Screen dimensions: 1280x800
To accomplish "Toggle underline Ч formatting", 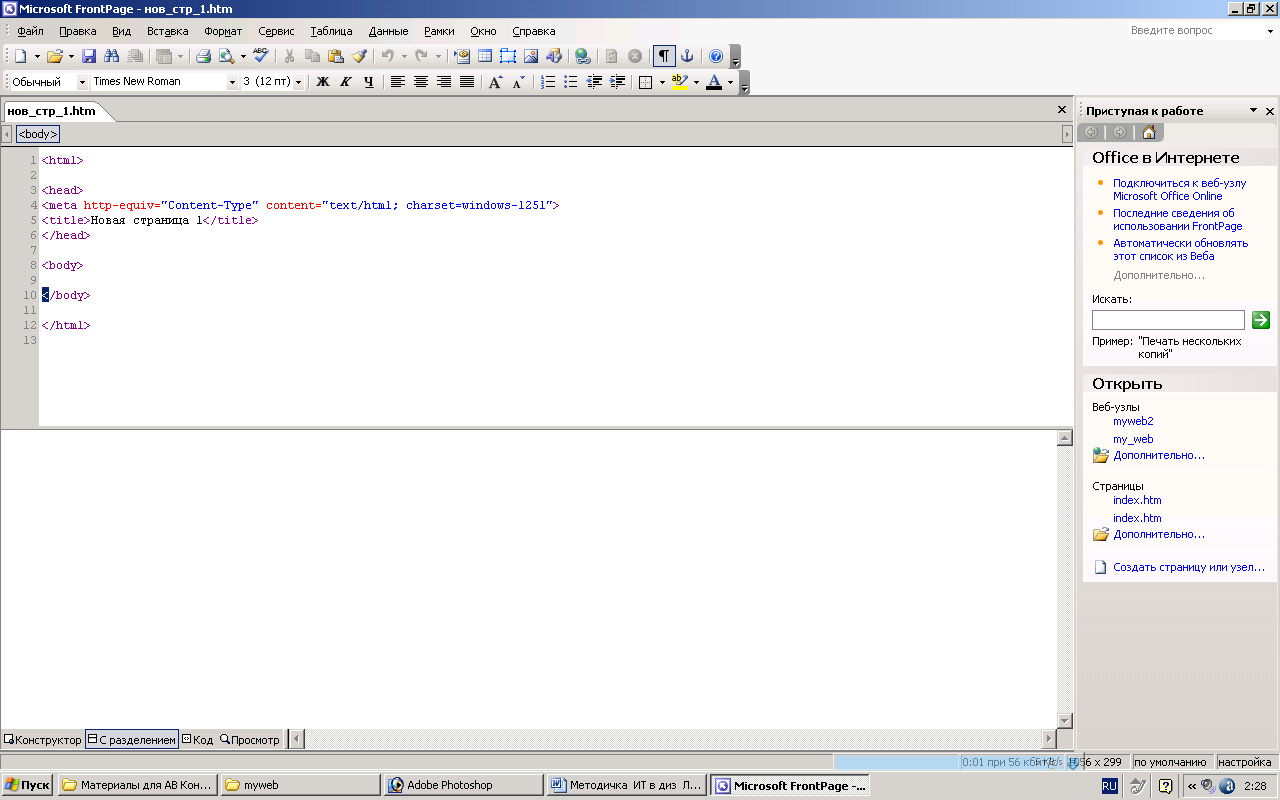I will tap(369, 82).
